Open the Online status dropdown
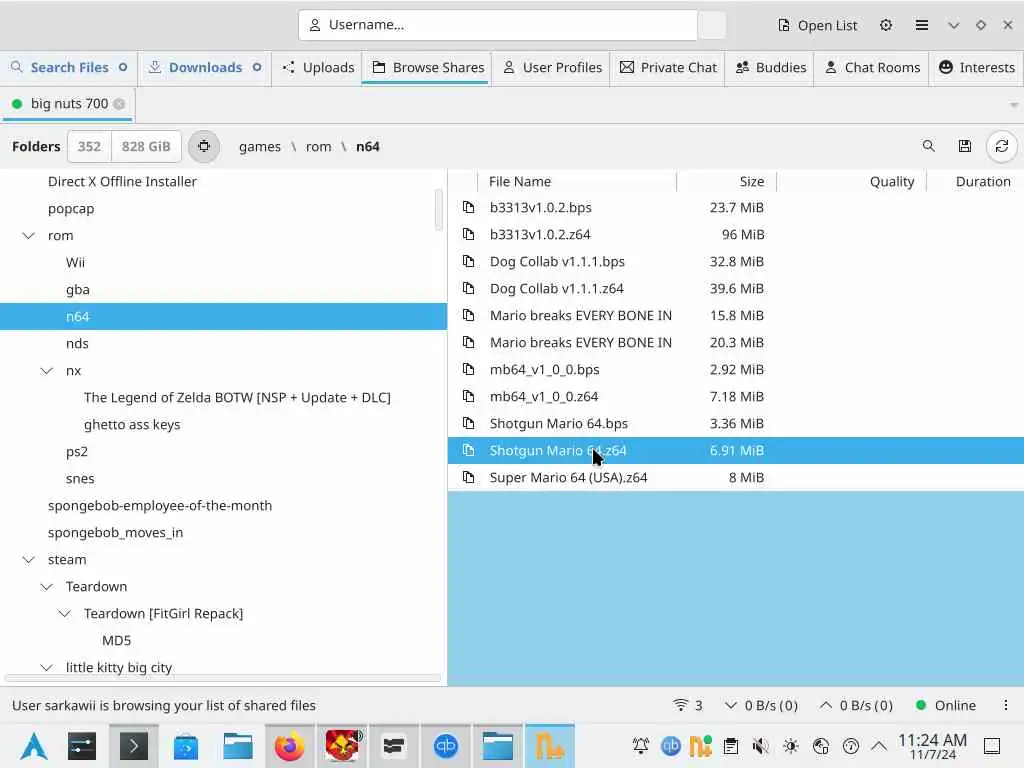Screen dimensions: 1024x768 [x=946, y=705]
